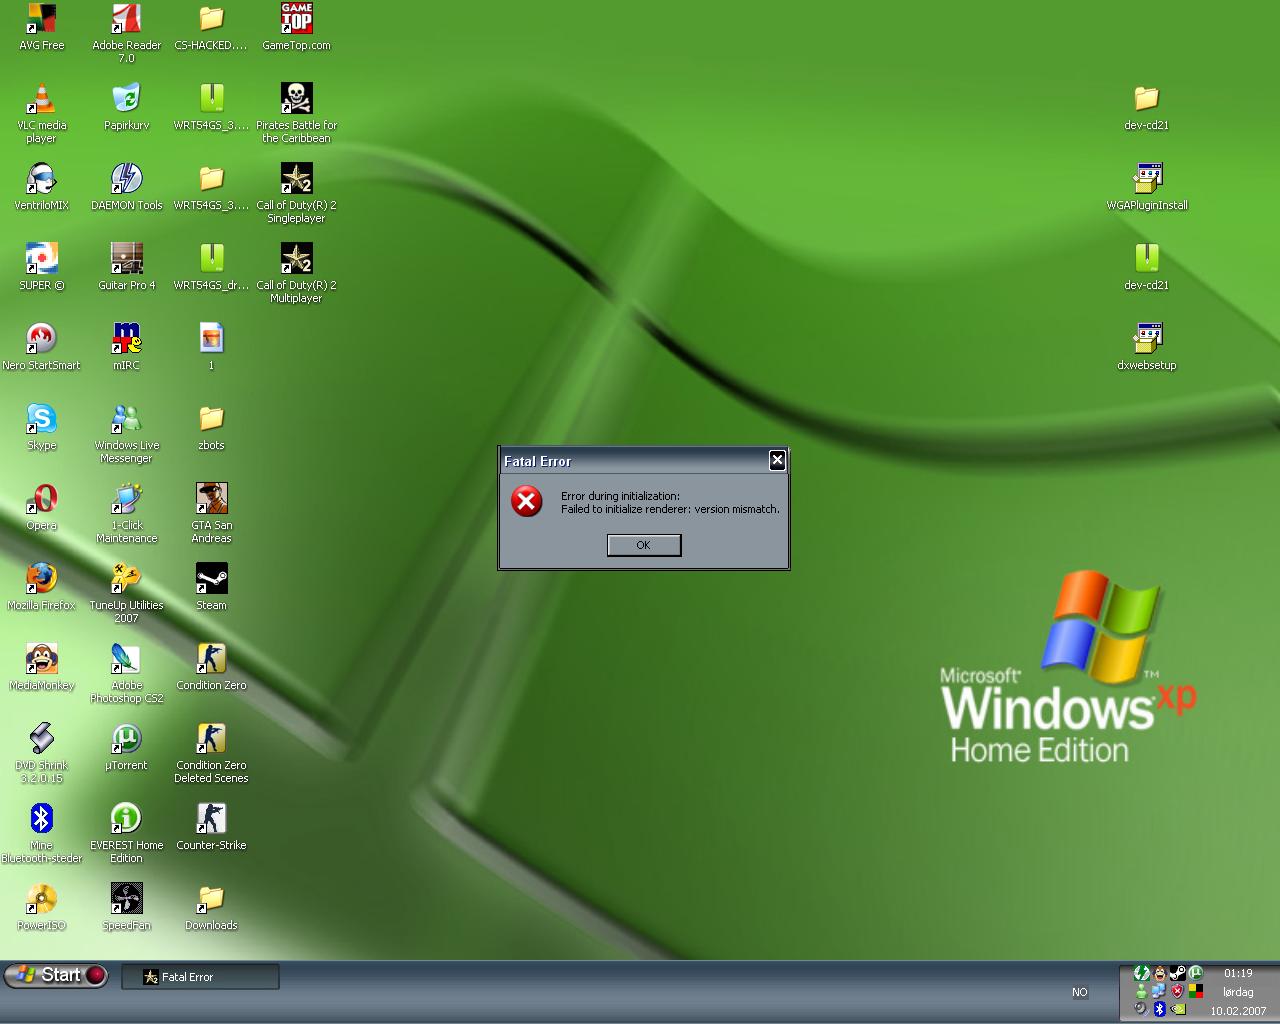Open the zbots folder

coord(211,428)
